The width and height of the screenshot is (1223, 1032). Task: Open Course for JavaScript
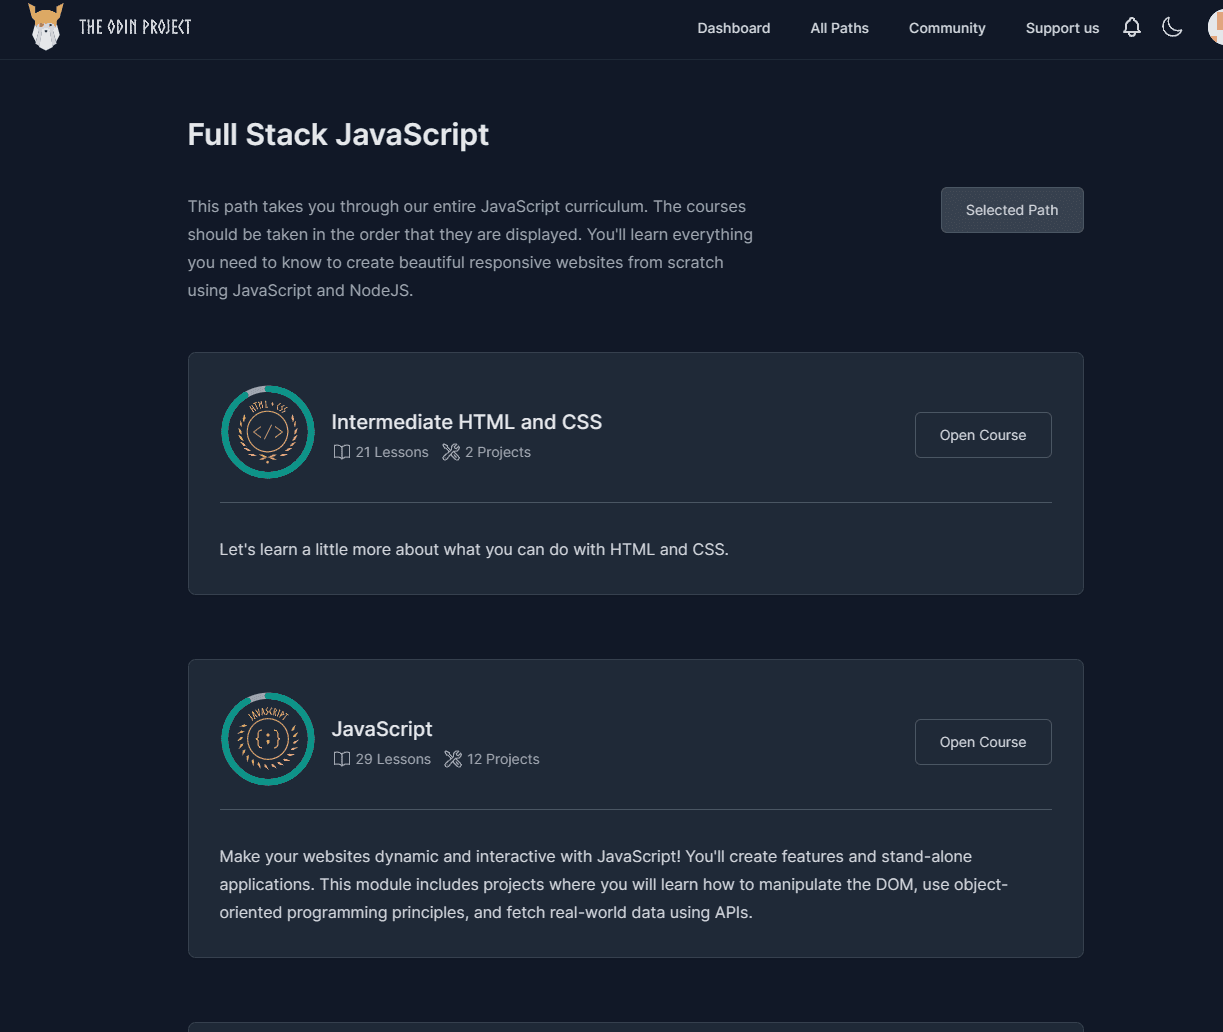point(983,742)
